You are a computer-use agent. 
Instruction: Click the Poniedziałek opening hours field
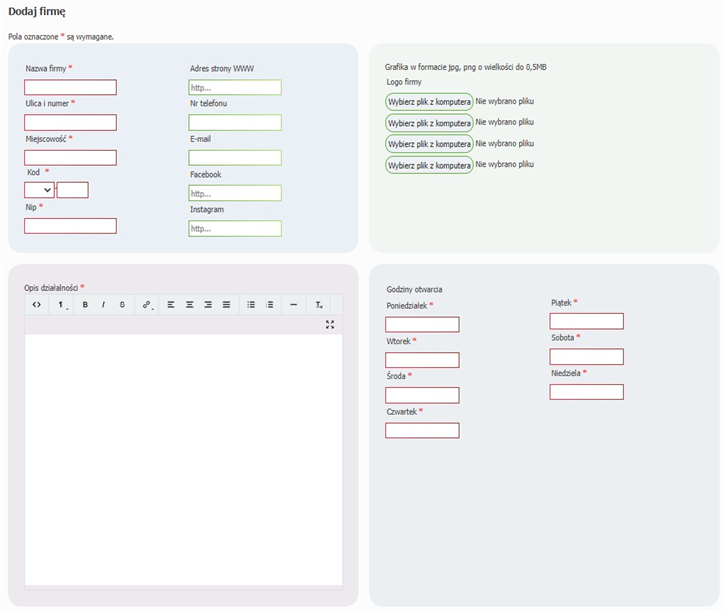(422, 324)
